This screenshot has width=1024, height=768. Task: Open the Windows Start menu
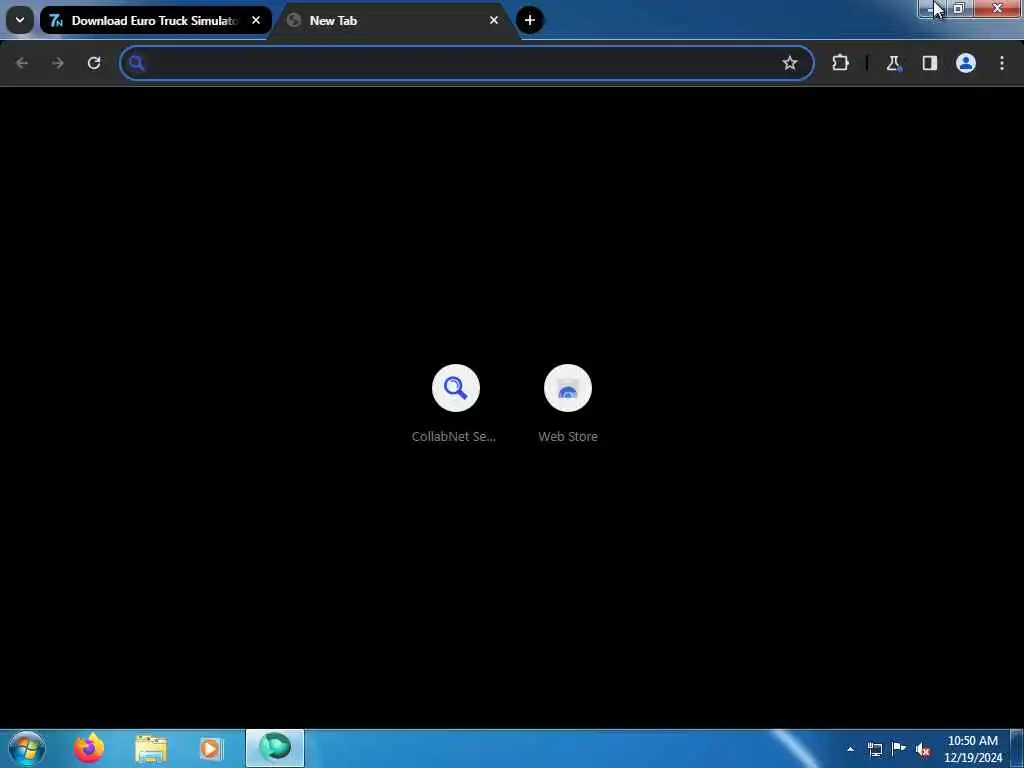pos(27,748)
